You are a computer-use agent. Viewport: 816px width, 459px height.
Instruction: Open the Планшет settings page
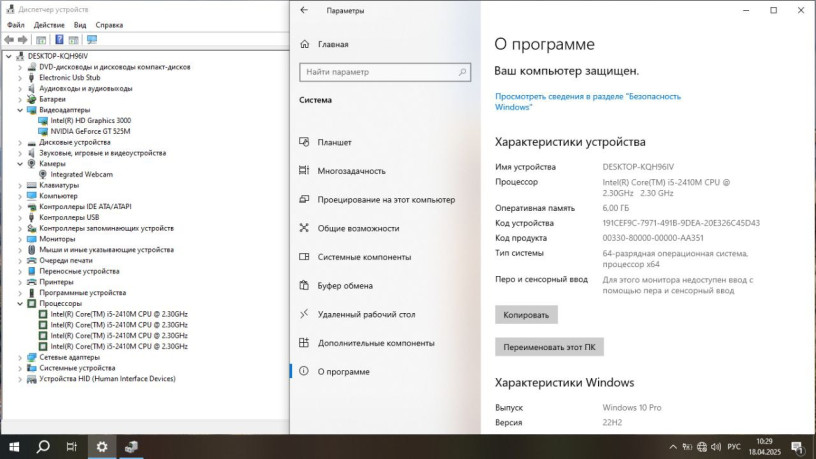click(x=334, y=142)
